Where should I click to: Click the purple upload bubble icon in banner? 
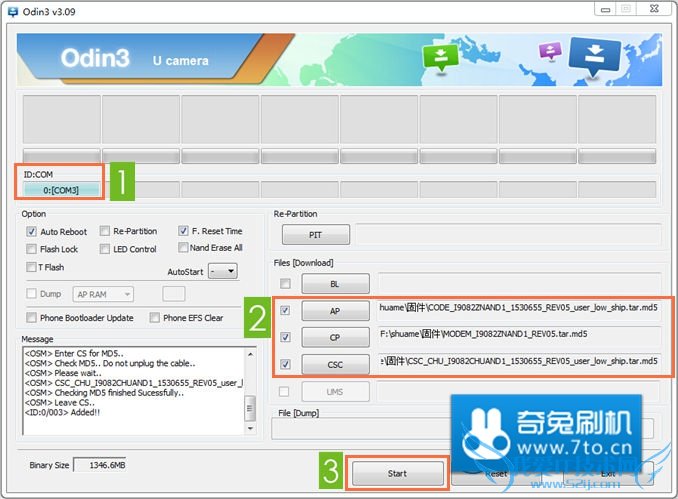[x=550, y=51]
